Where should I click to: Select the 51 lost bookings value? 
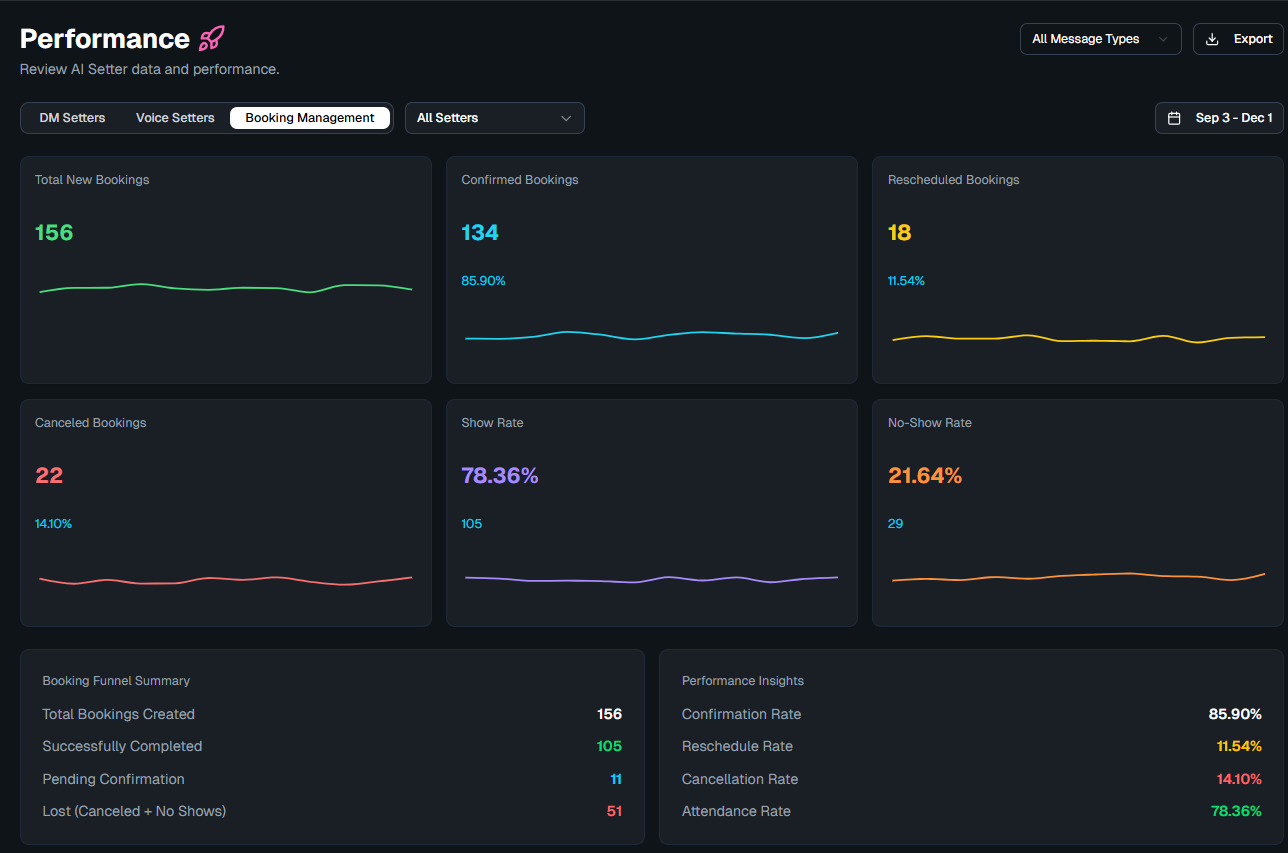point(614,811)
